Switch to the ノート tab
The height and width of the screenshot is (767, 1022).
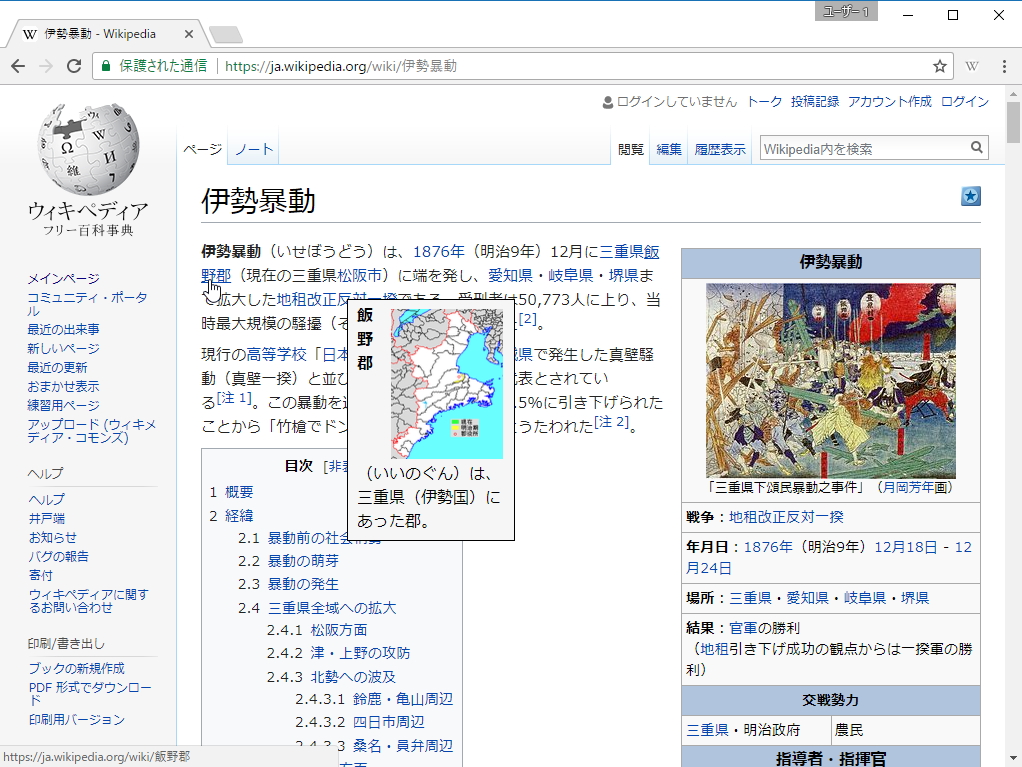coord(252,147)
